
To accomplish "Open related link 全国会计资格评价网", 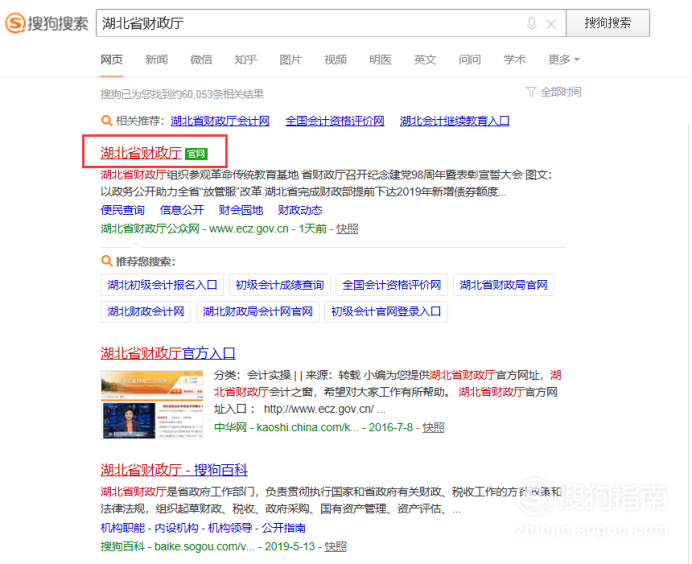I will (335, 121).
